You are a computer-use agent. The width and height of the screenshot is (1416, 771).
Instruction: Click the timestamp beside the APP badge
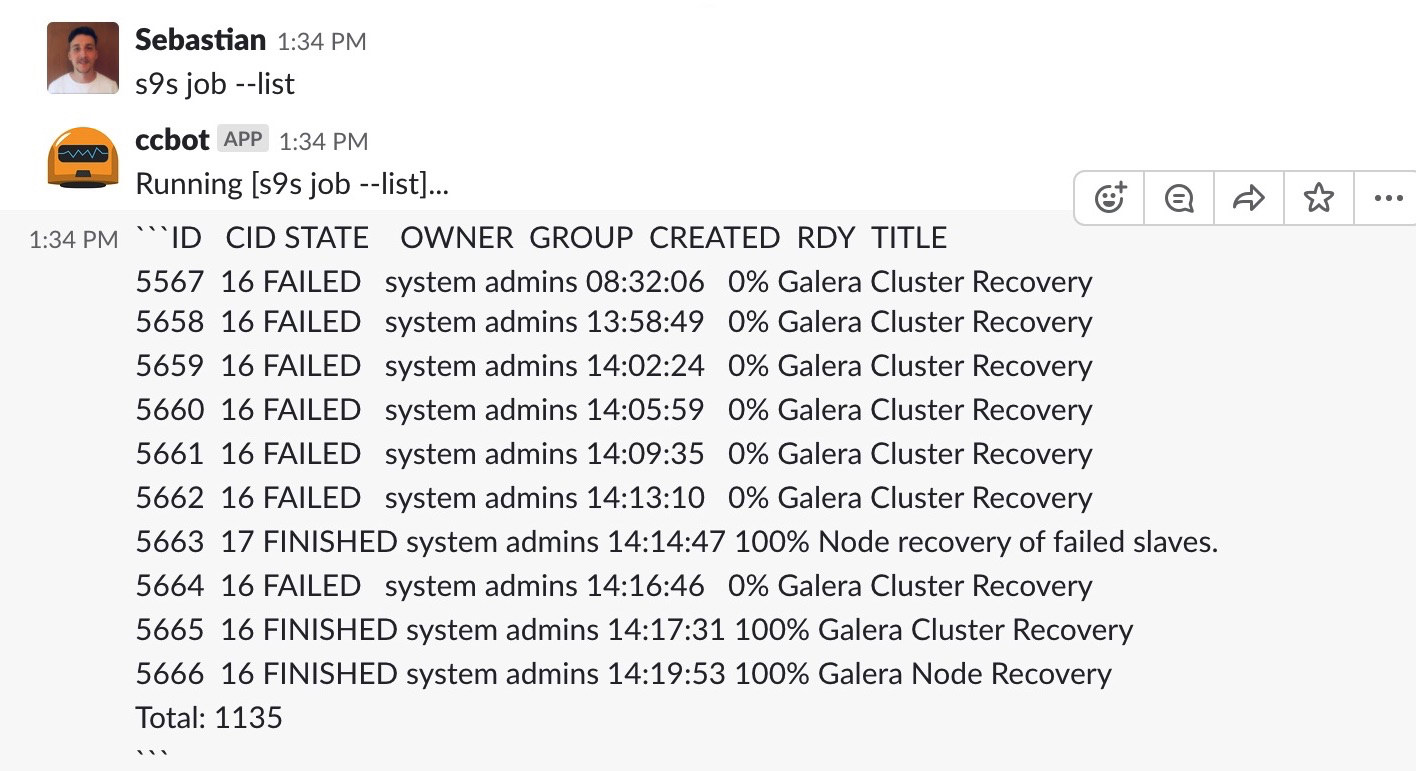point(323,142)
